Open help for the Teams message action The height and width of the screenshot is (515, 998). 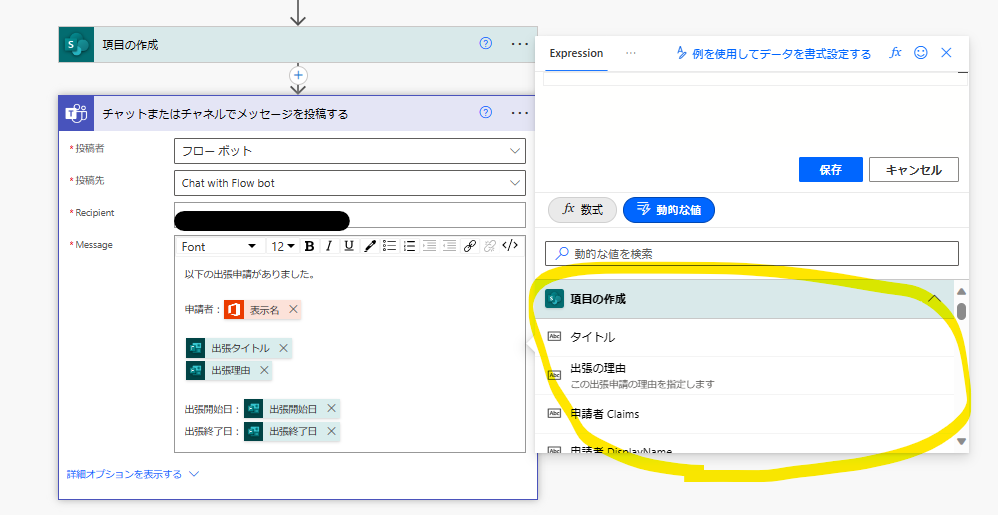pos(486,112)
